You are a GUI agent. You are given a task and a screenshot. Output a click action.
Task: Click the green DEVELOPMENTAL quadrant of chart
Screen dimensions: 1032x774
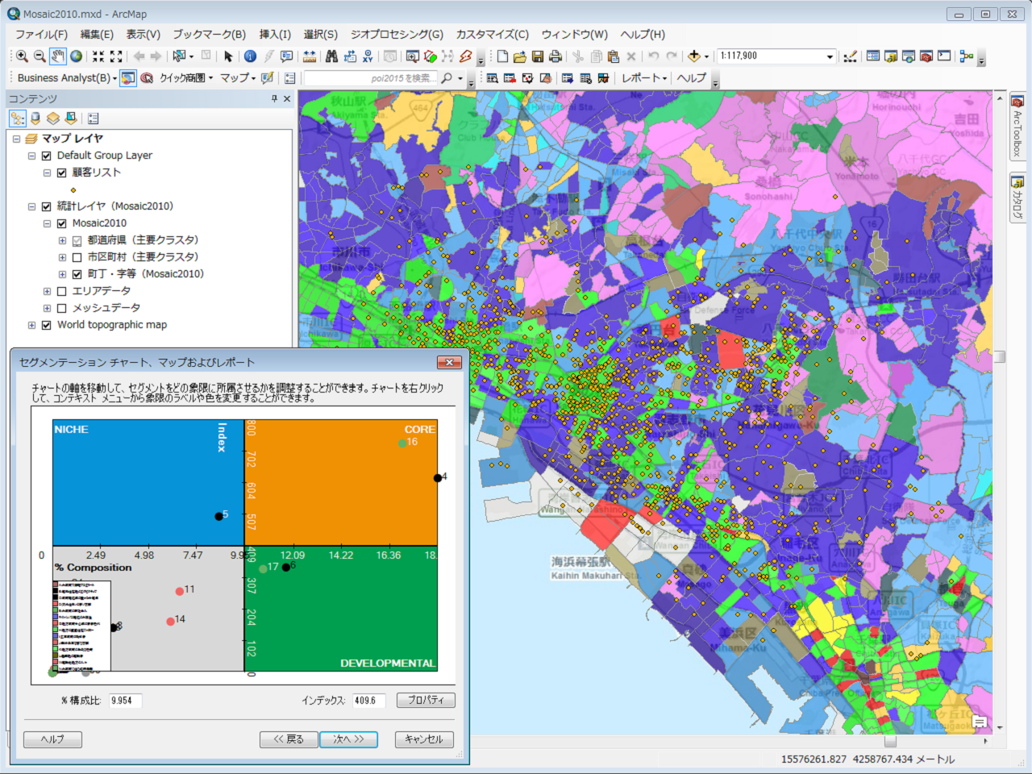(x=341, y=609)
